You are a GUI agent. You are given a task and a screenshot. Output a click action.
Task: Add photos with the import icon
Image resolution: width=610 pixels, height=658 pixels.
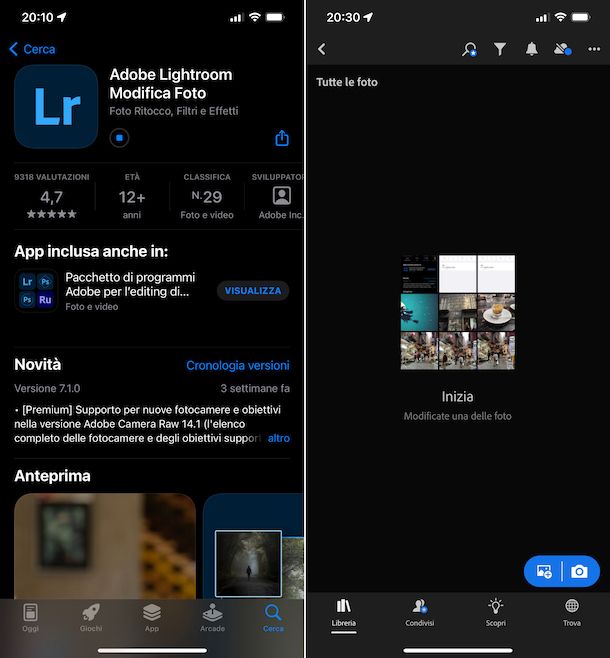pos(544,571)
